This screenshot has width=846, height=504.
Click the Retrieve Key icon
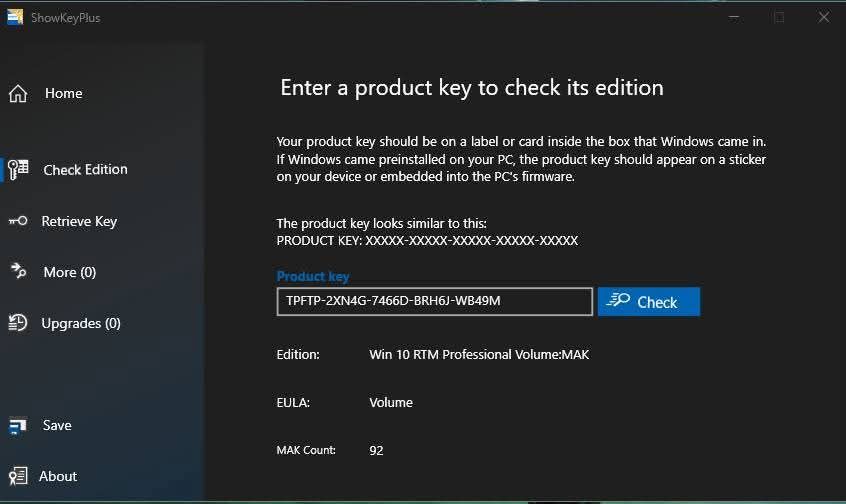(18, 221)
